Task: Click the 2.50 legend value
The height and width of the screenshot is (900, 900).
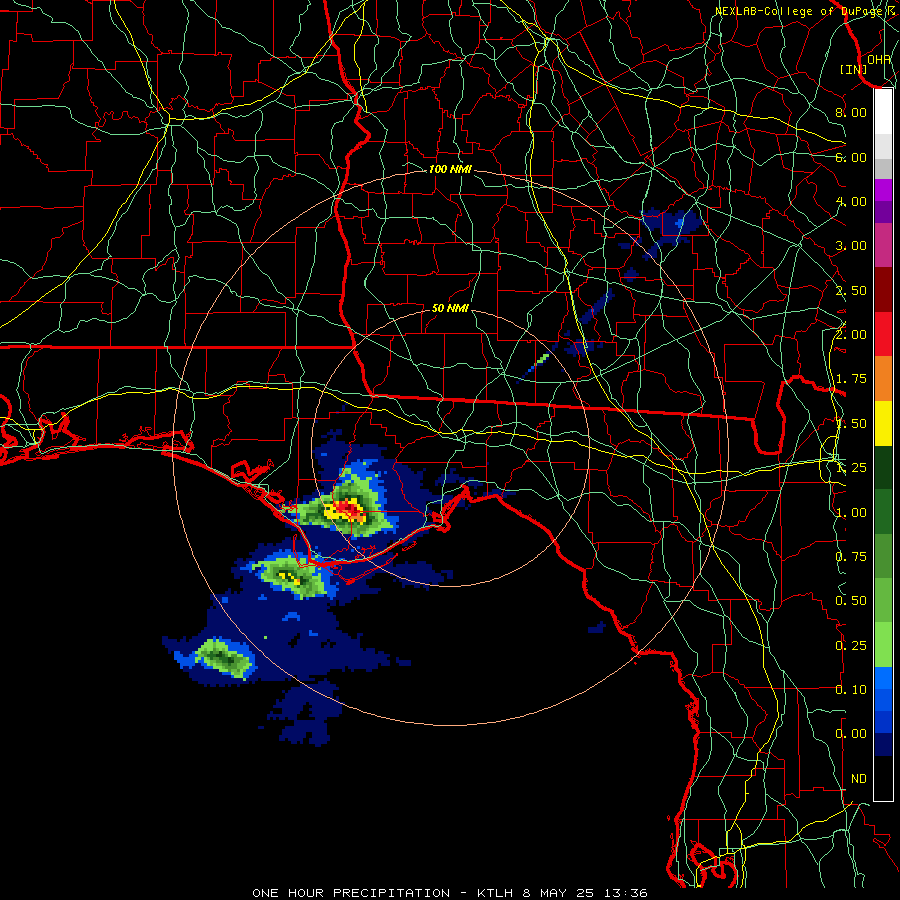Action: coord(851,290)
